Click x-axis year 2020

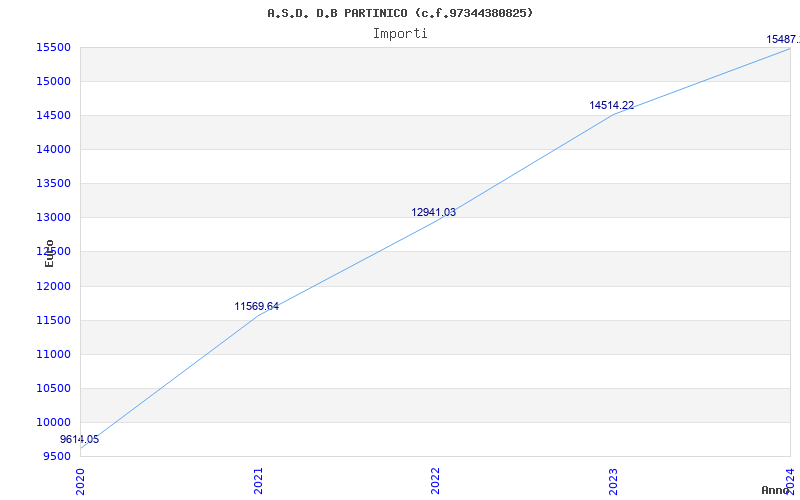pos(80,481)
